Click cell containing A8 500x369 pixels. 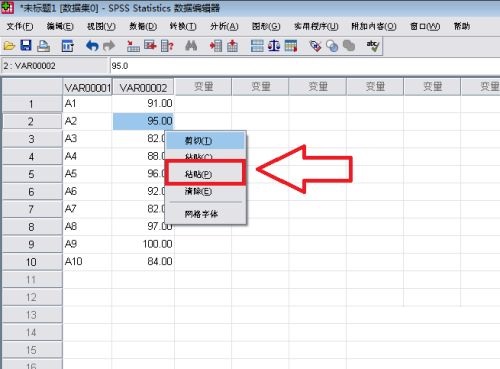87,227
